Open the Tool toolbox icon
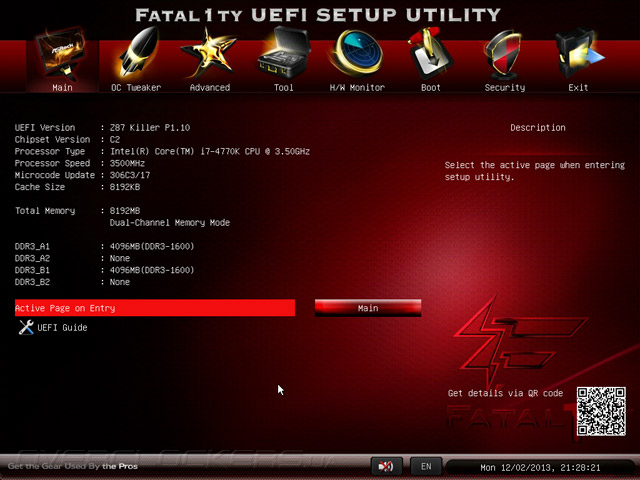Image resolution: width=640 pixels, height=480 pixels. click(284, 53)
